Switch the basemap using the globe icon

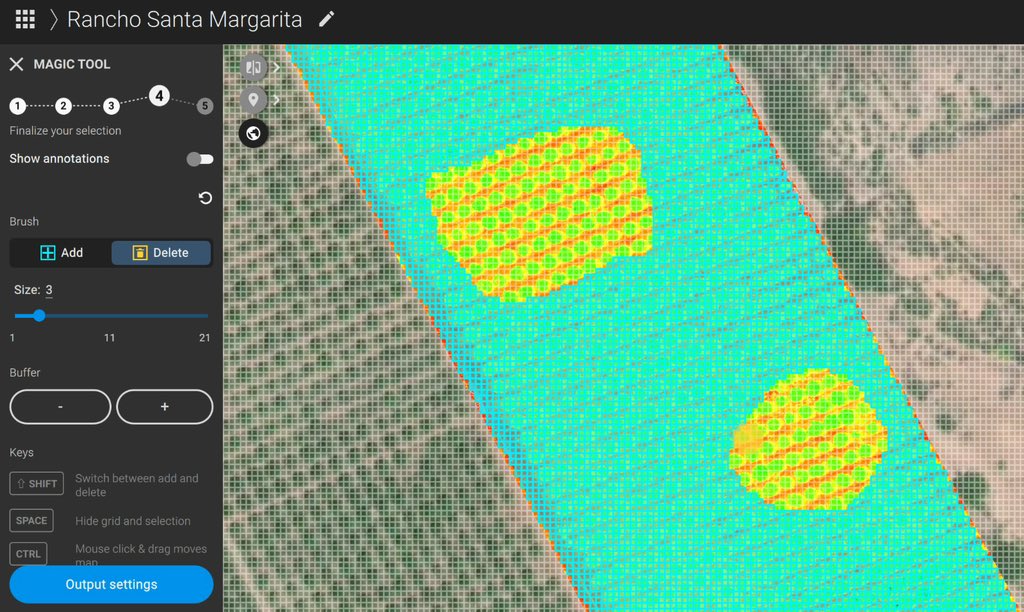click(252, 133)
